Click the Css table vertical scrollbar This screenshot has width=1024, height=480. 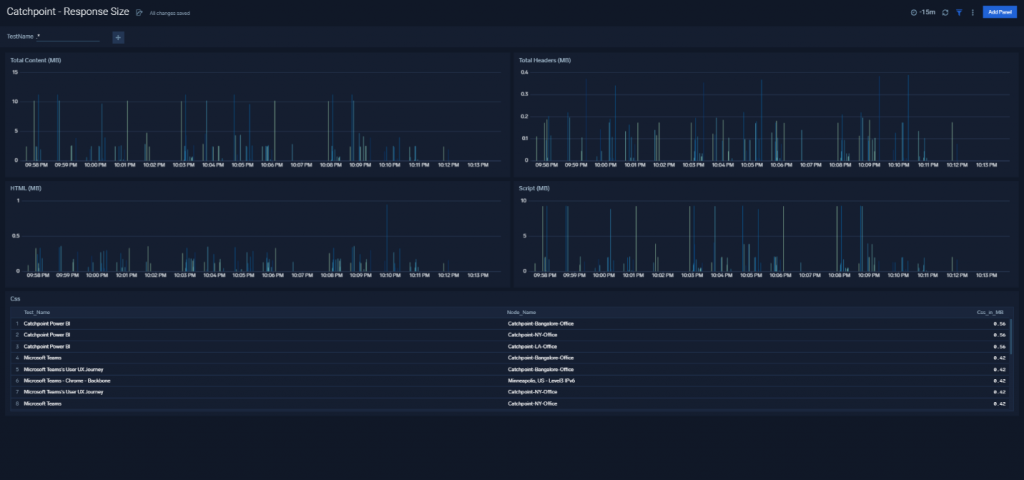pyautogui.click(x=1011, y=336)
